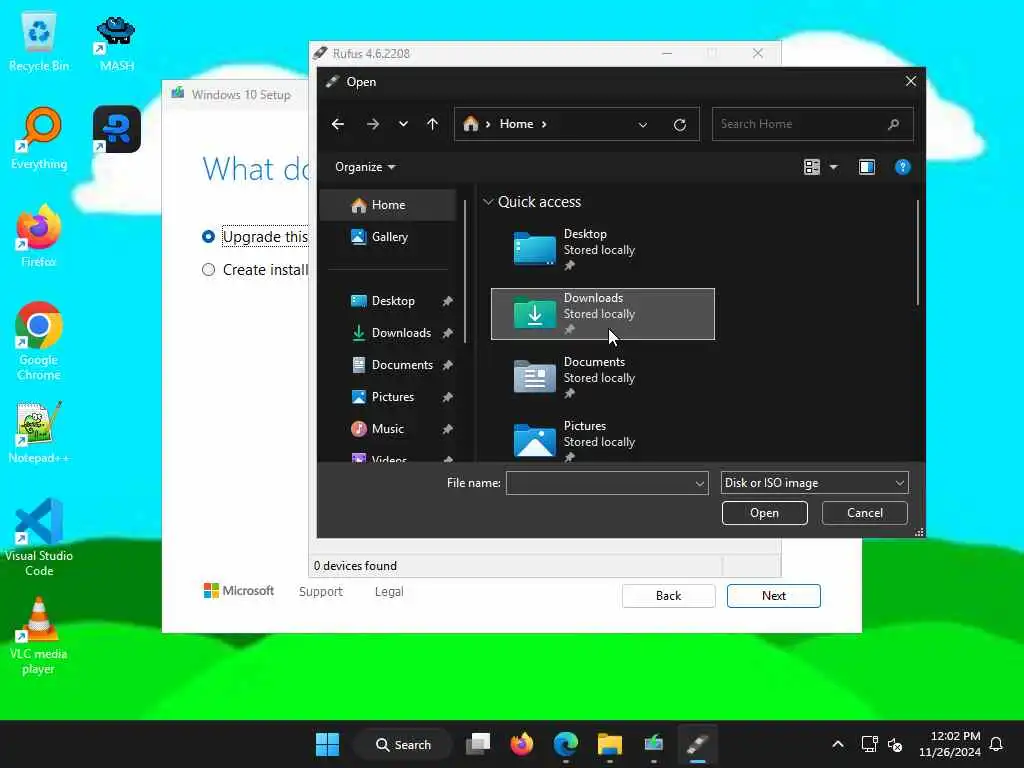Click the taskbar Search box
The image size is (1024, 768).
403,744
